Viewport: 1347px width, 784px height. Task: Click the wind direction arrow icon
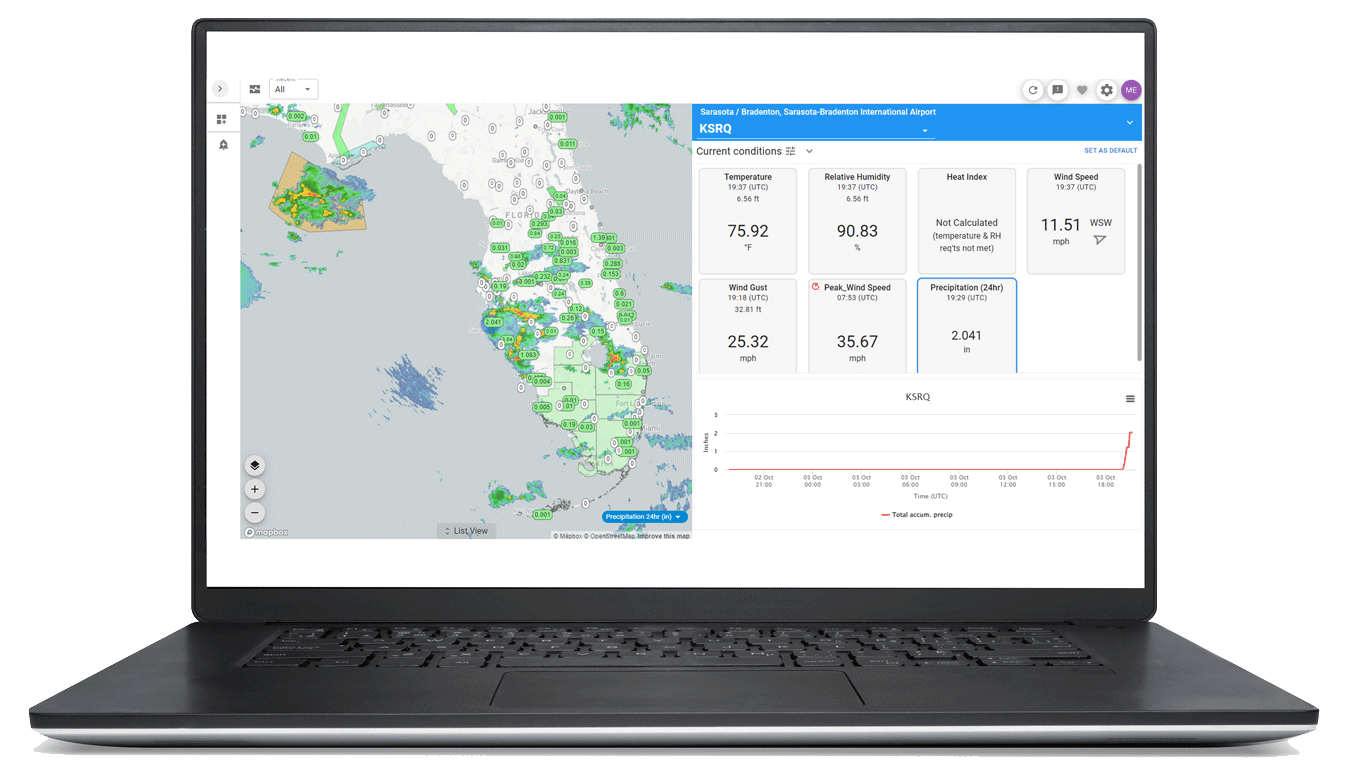click(x=1100, y=240)
